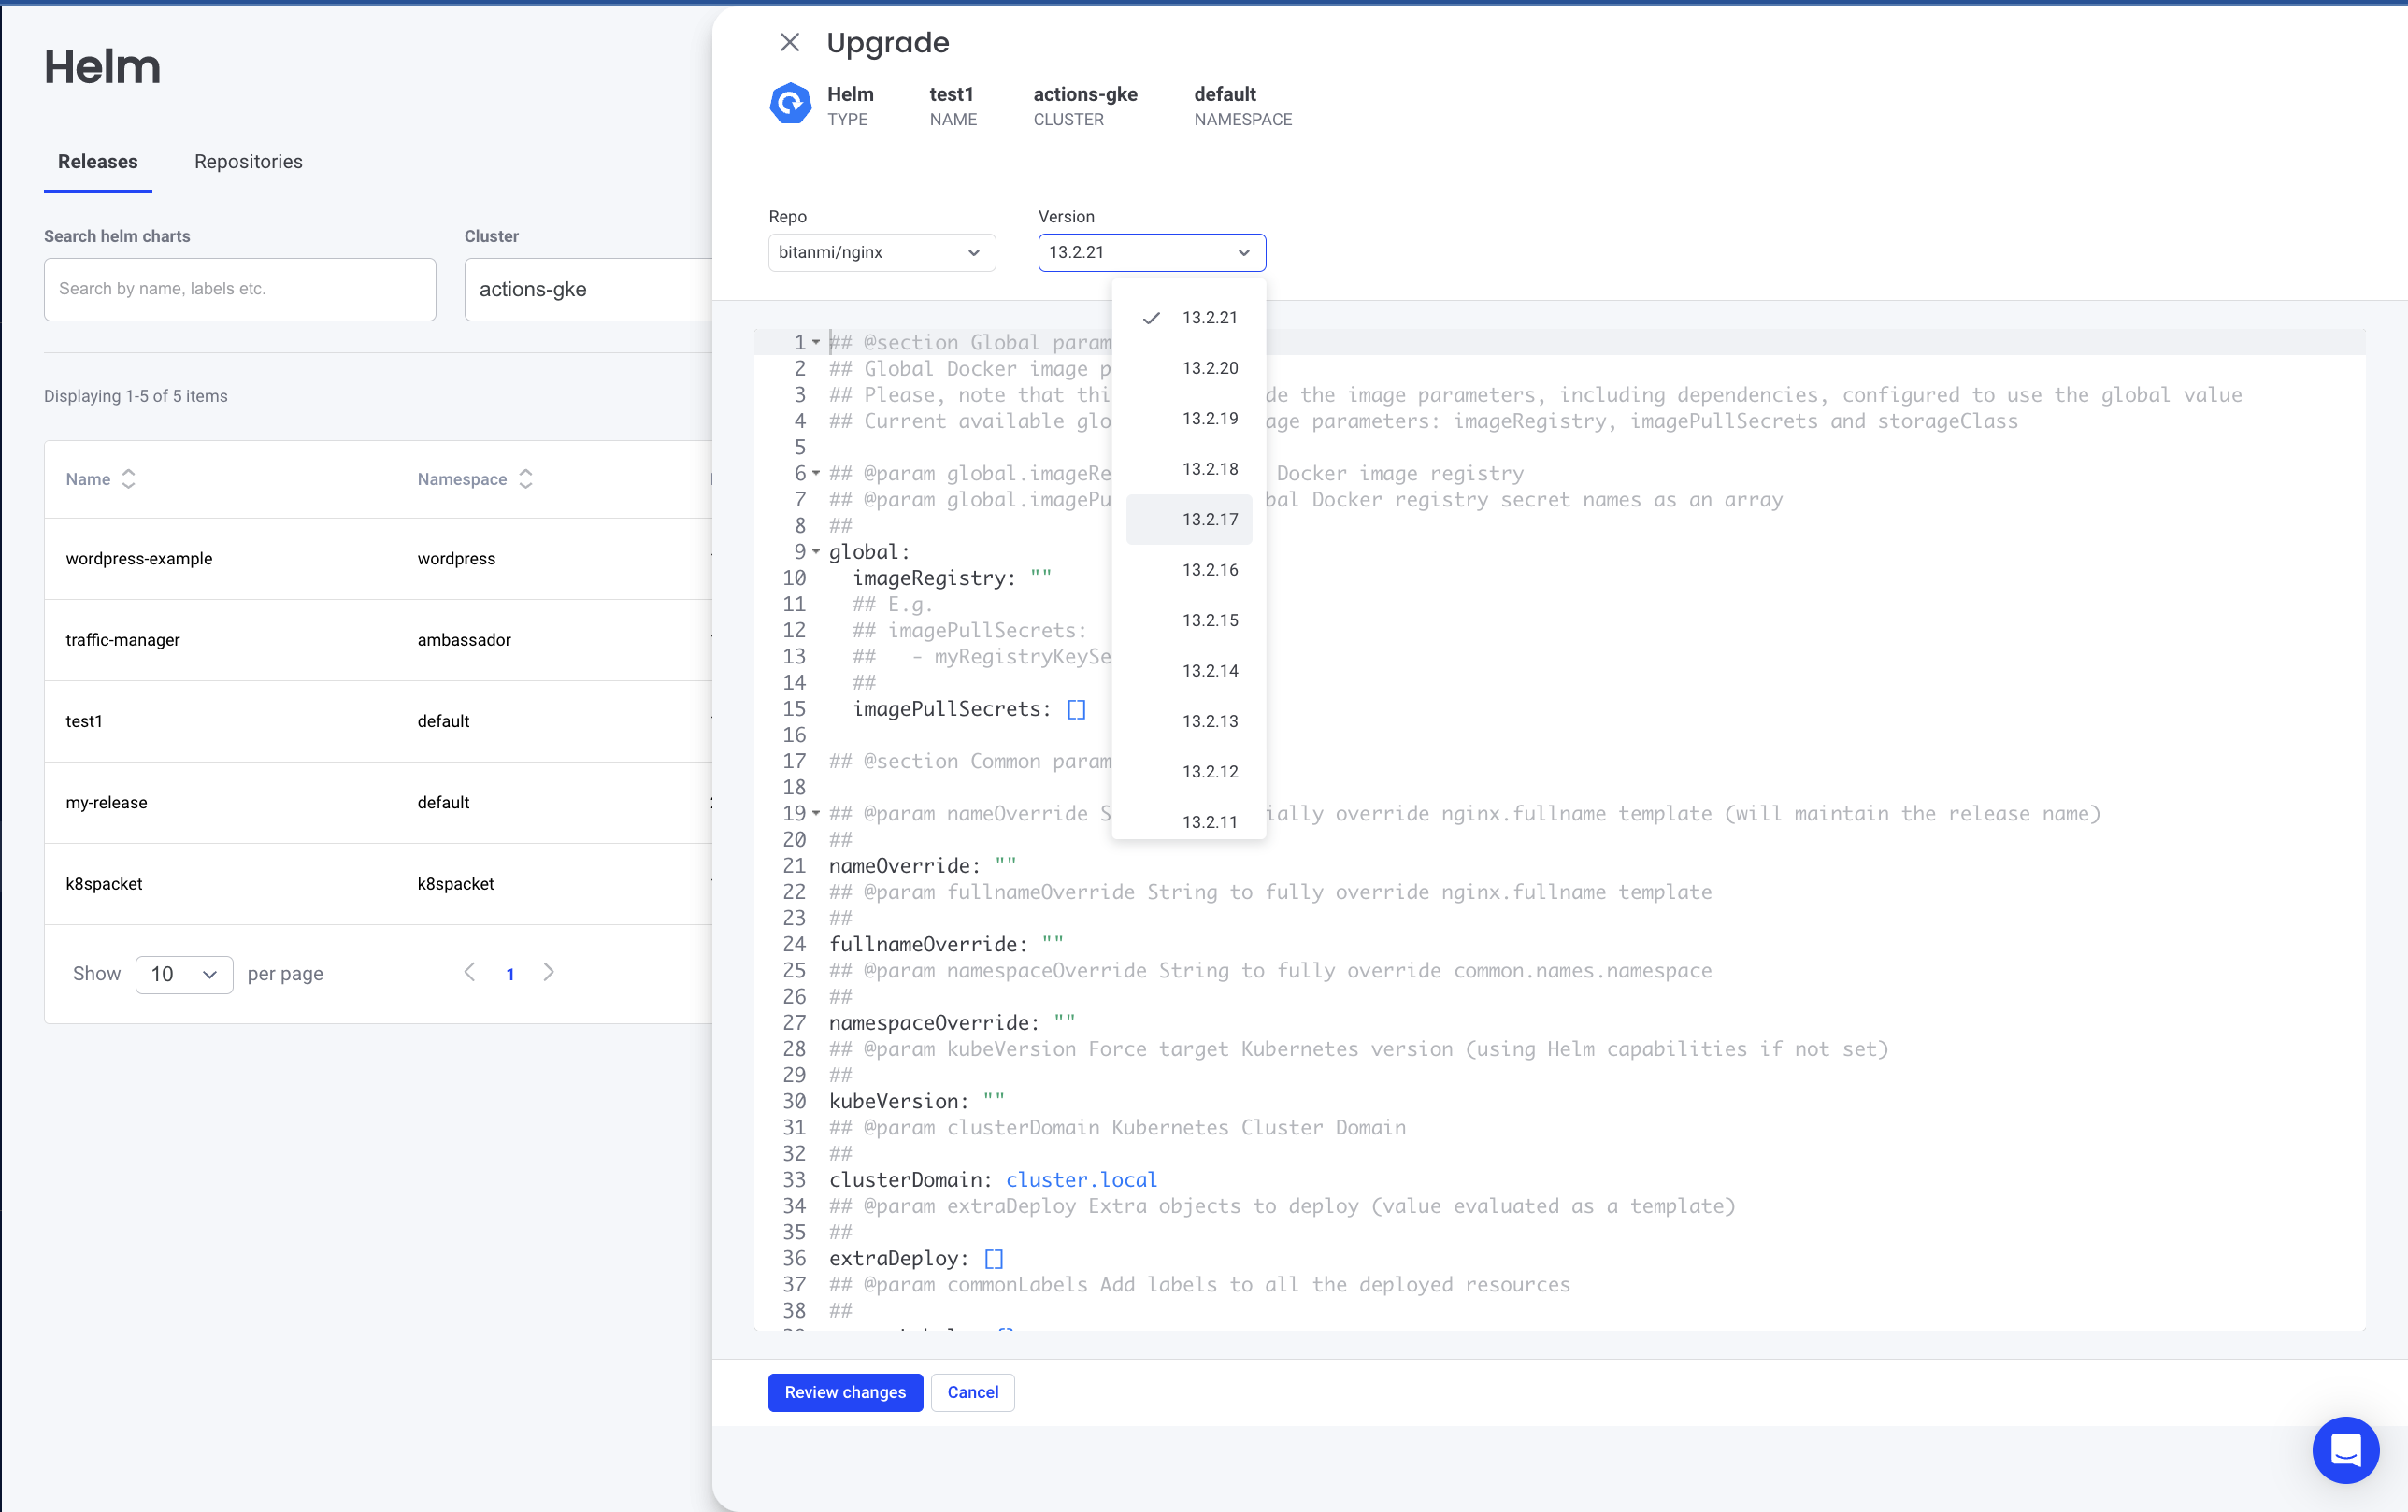Switch to the Repositories tab
This screenshot has height=1512, width=2408.
click(248, 162)
